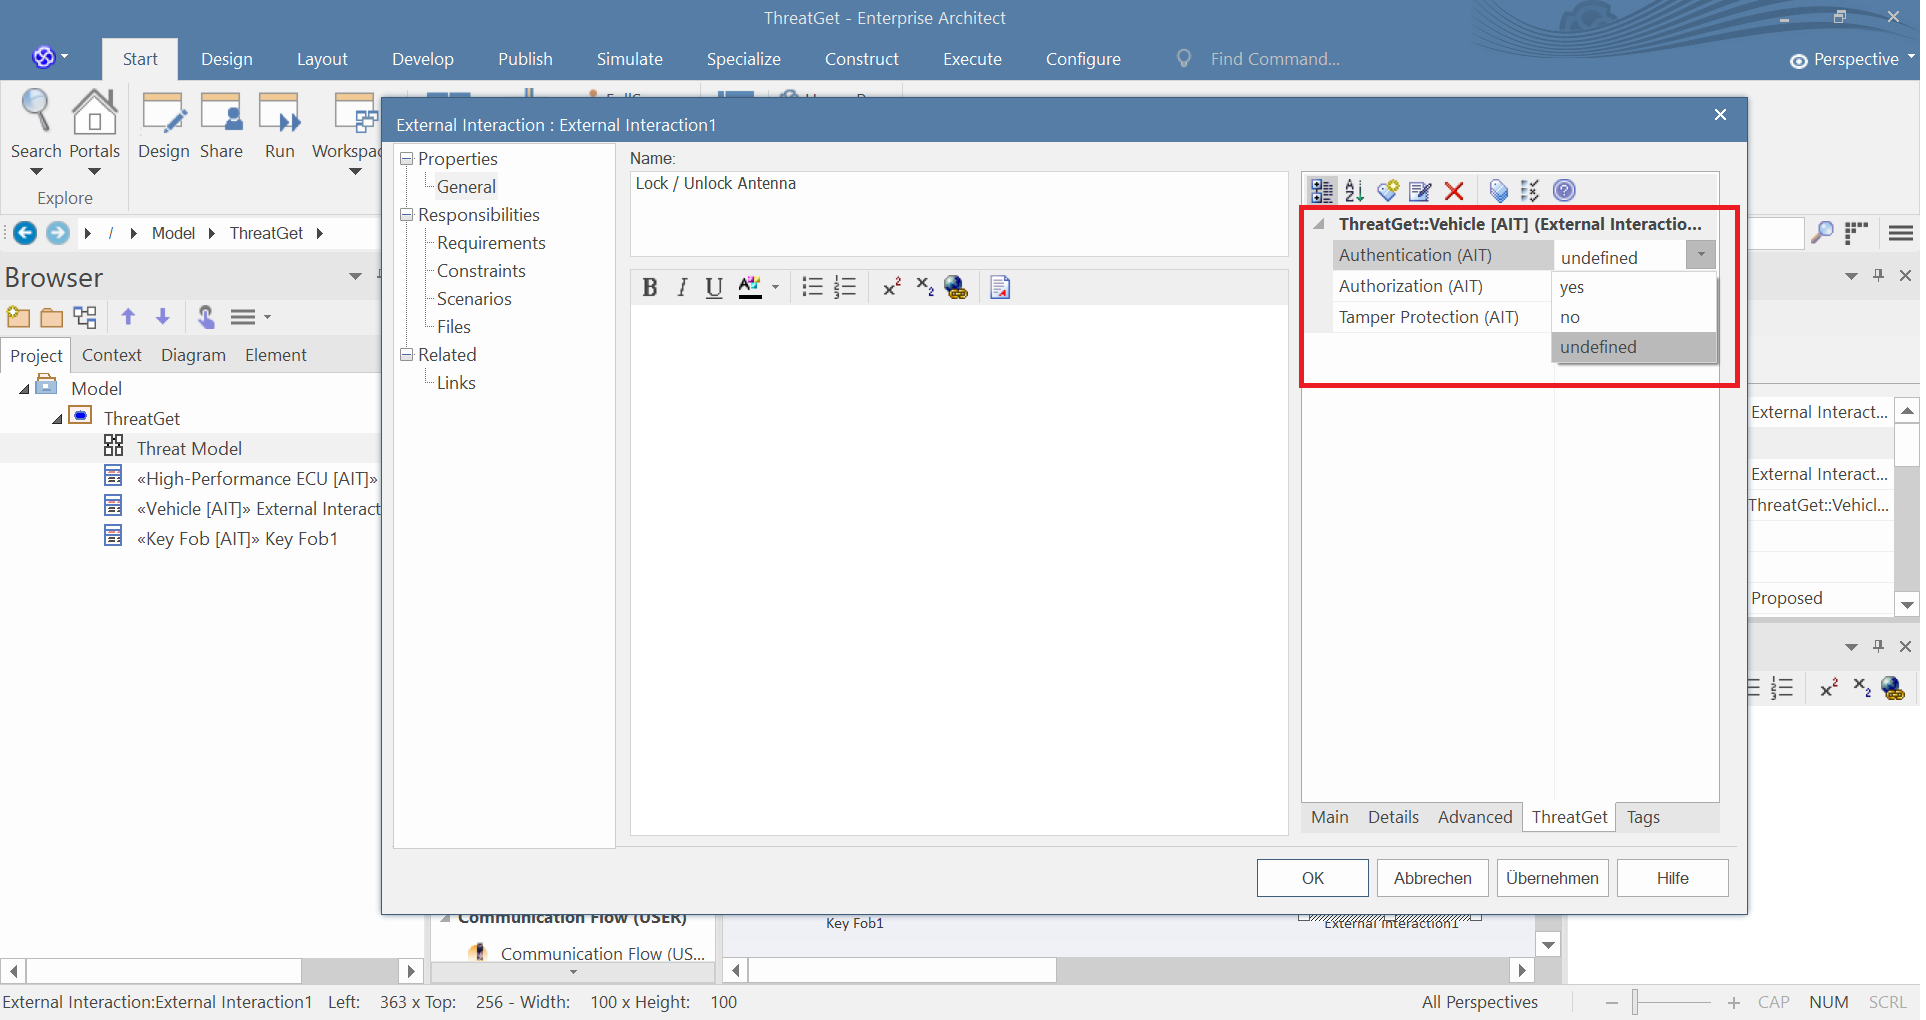This screenshot has height=1020, width=1926.
Task: Open the Portals ribbon menu
Action: [x=94, y=130]
